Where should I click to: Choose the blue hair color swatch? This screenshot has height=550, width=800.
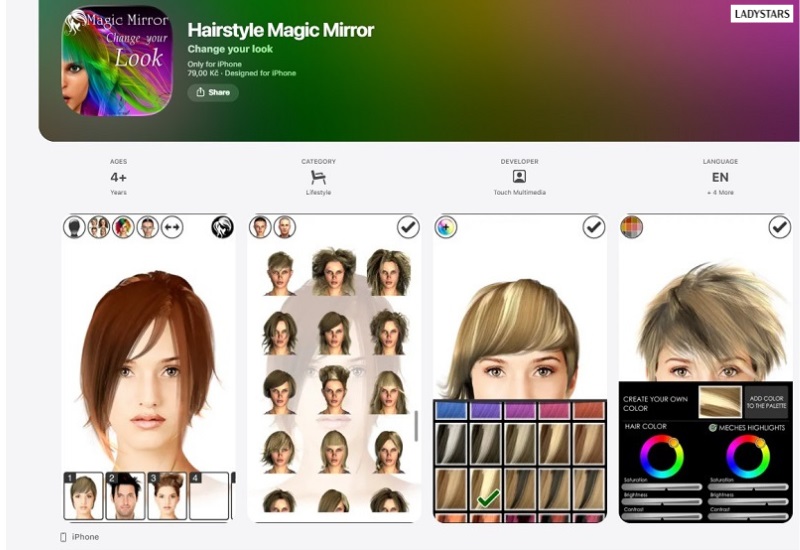coord(451,410)
